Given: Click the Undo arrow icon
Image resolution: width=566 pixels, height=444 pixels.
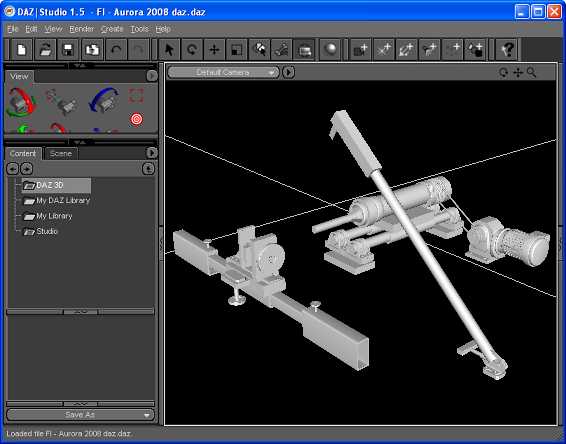Looking at the screenshot, I should (116, 49).
